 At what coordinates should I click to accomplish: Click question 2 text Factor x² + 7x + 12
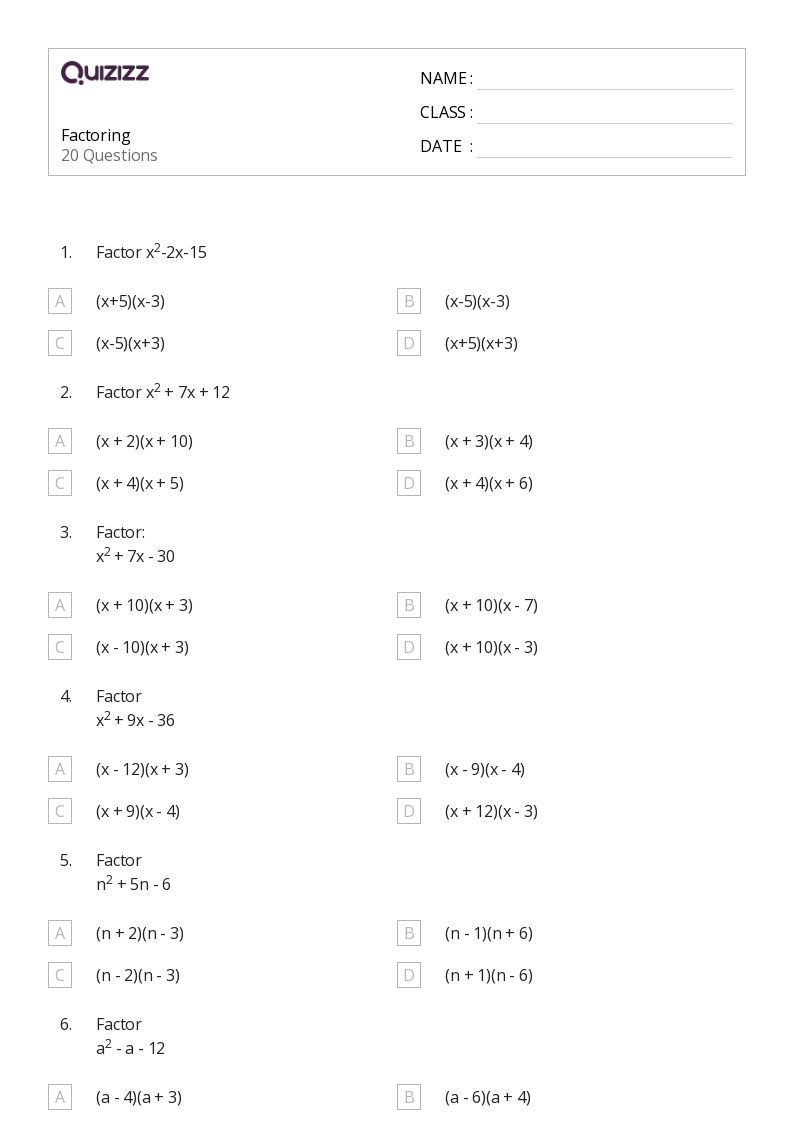click(x=163, y=392)
